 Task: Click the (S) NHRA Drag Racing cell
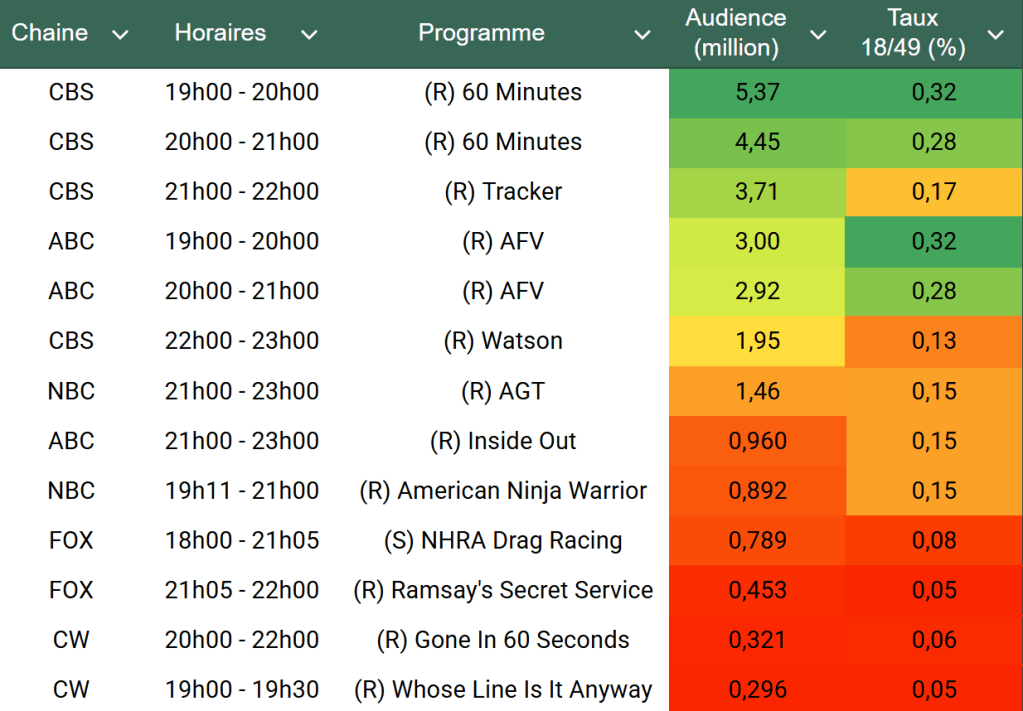503,541
